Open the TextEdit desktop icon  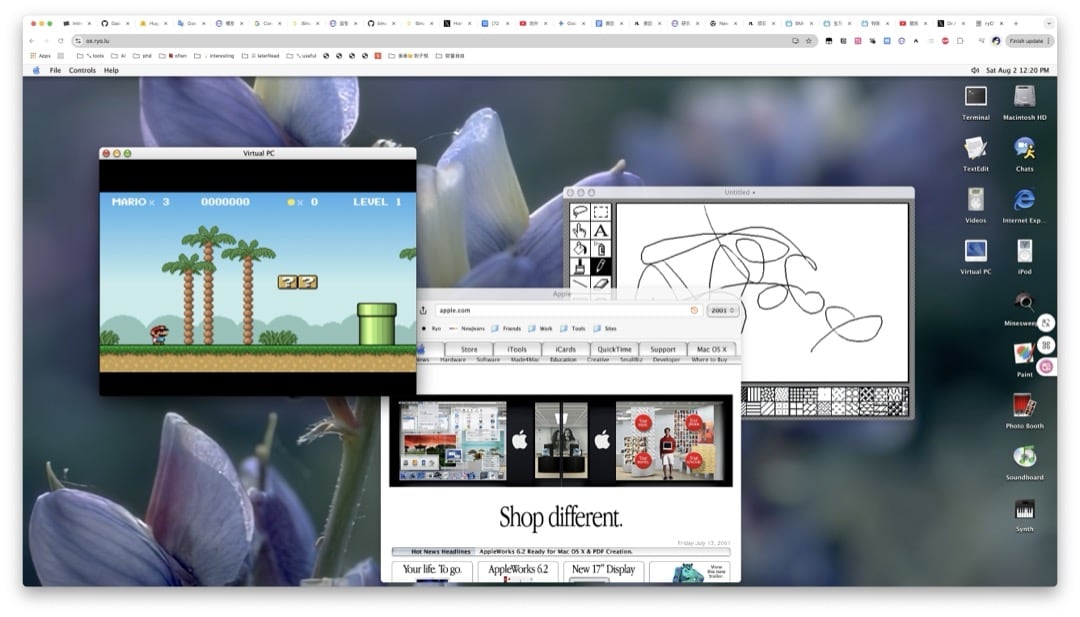[x=975, y=154]
